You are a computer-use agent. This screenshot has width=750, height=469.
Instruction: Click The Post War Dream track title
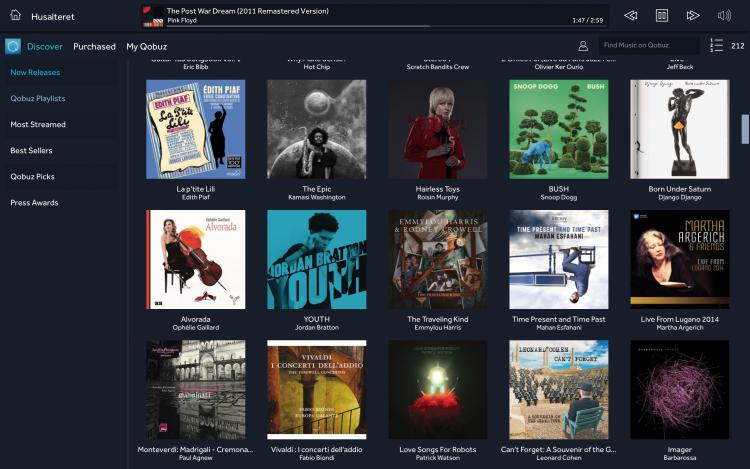(248, 11)
